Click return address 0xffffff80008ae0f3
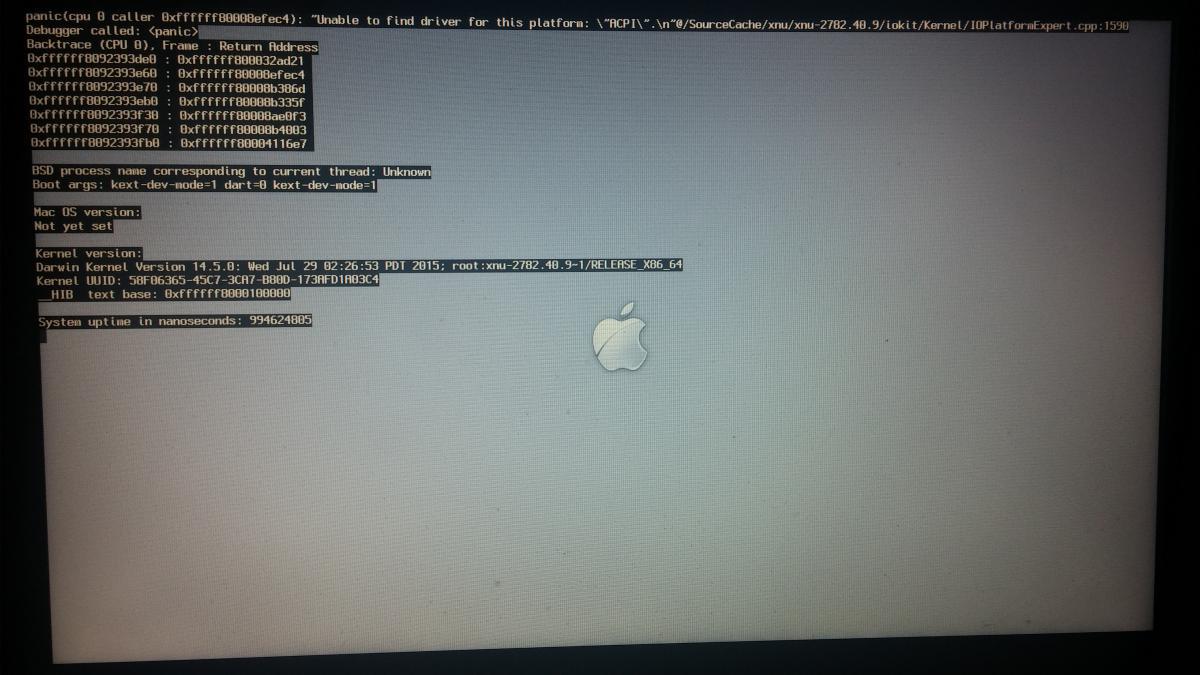 pos(241,116)
